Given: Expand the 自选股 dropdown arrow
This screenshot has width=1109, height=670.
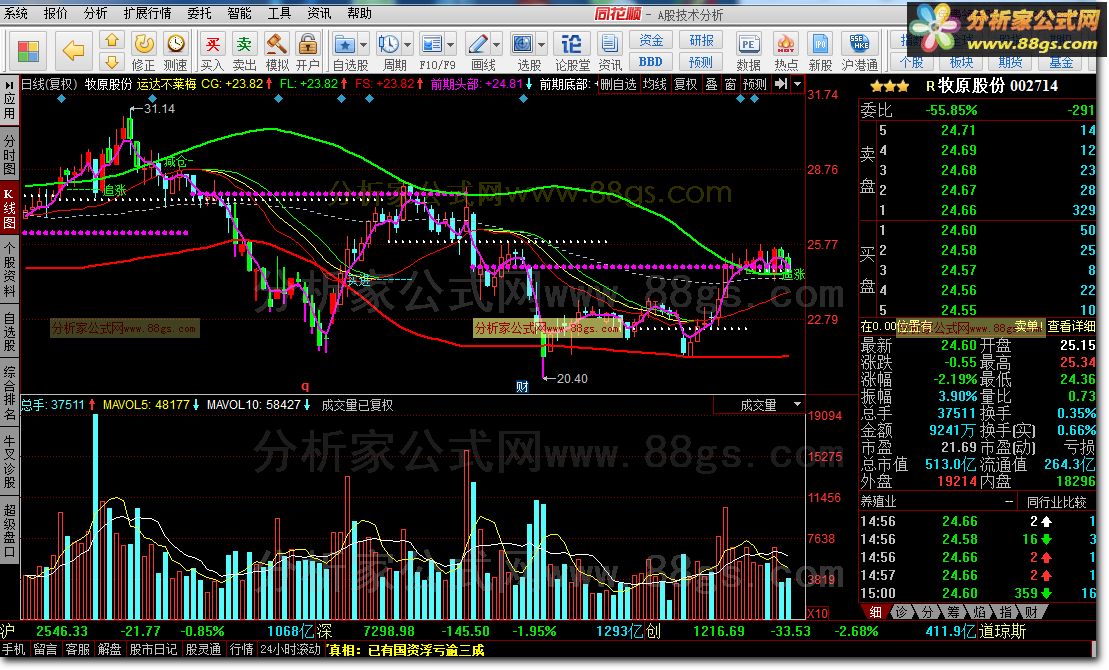Looking at the screenshot, I should pyautogui.click(x=364, y=45).
